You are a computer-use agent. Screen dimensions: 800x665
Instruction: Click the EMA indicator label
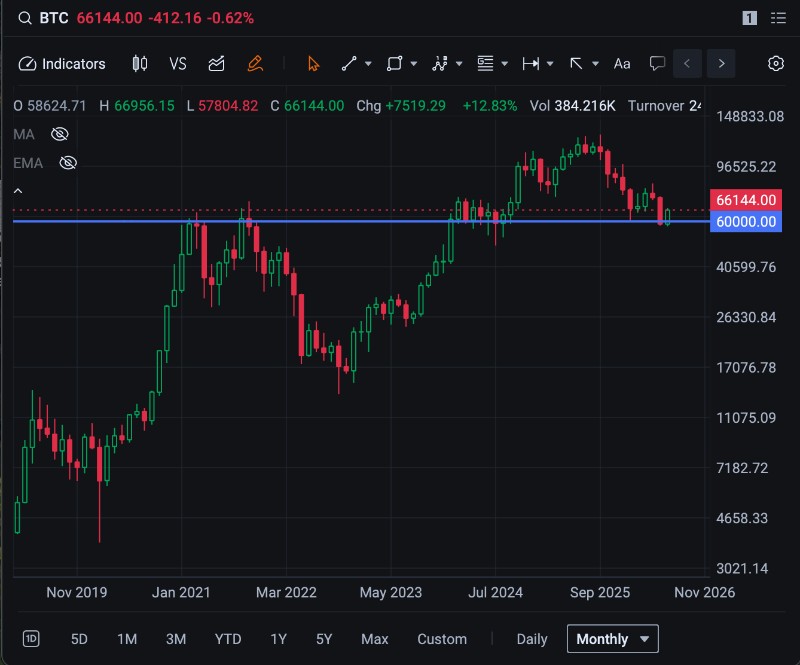coord(28,163)
